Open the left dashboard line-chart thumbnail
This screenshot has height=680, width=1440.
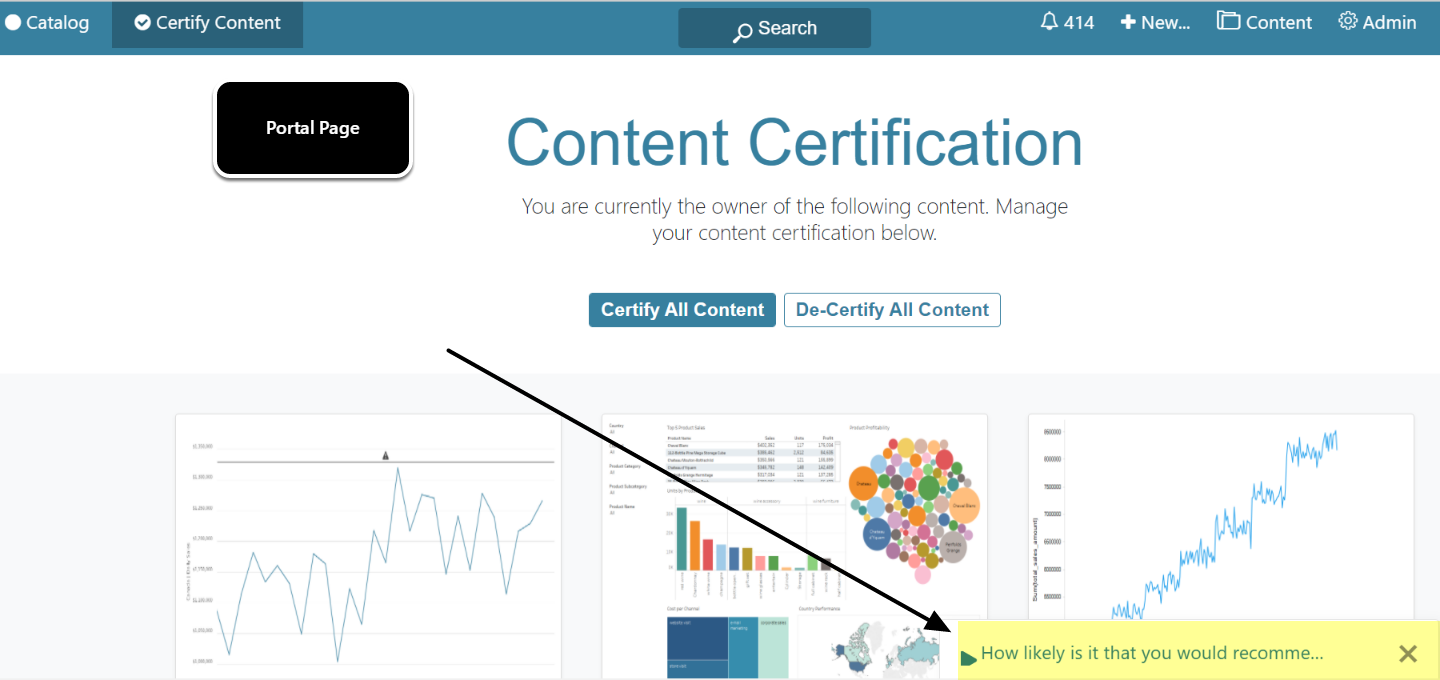[x=367, y=545]
